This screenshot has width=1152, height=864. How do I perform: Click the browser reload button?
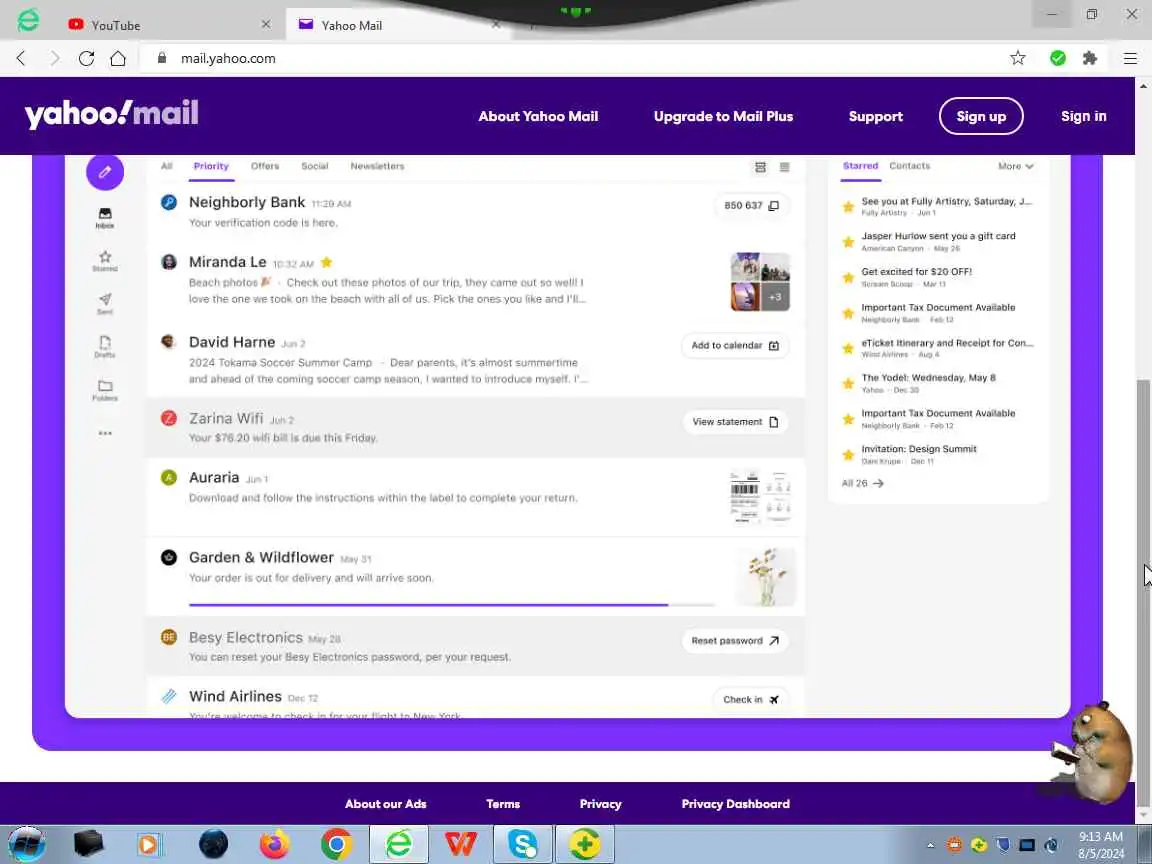86,58
